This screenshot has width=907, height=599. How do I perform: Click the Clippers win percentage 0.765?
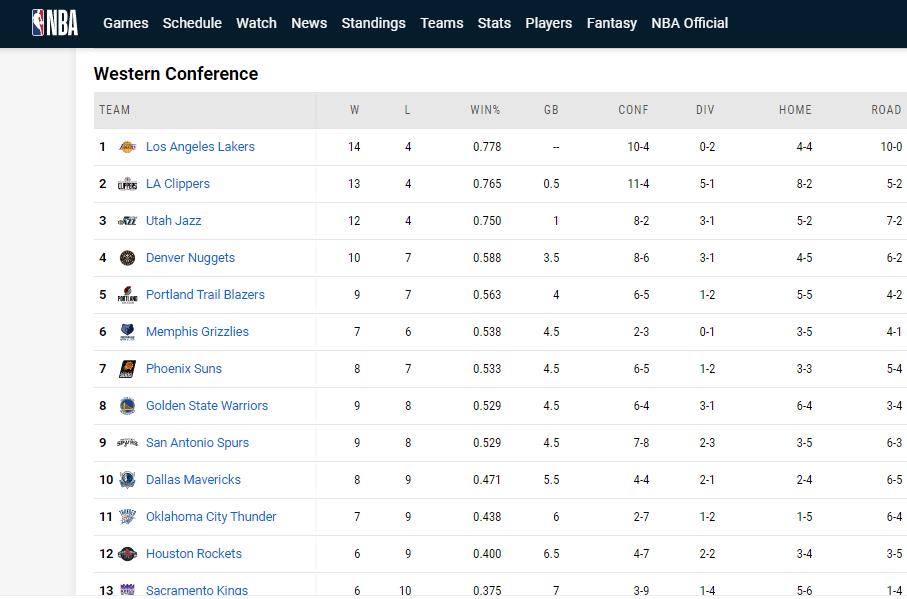click(x=487, y=184)
